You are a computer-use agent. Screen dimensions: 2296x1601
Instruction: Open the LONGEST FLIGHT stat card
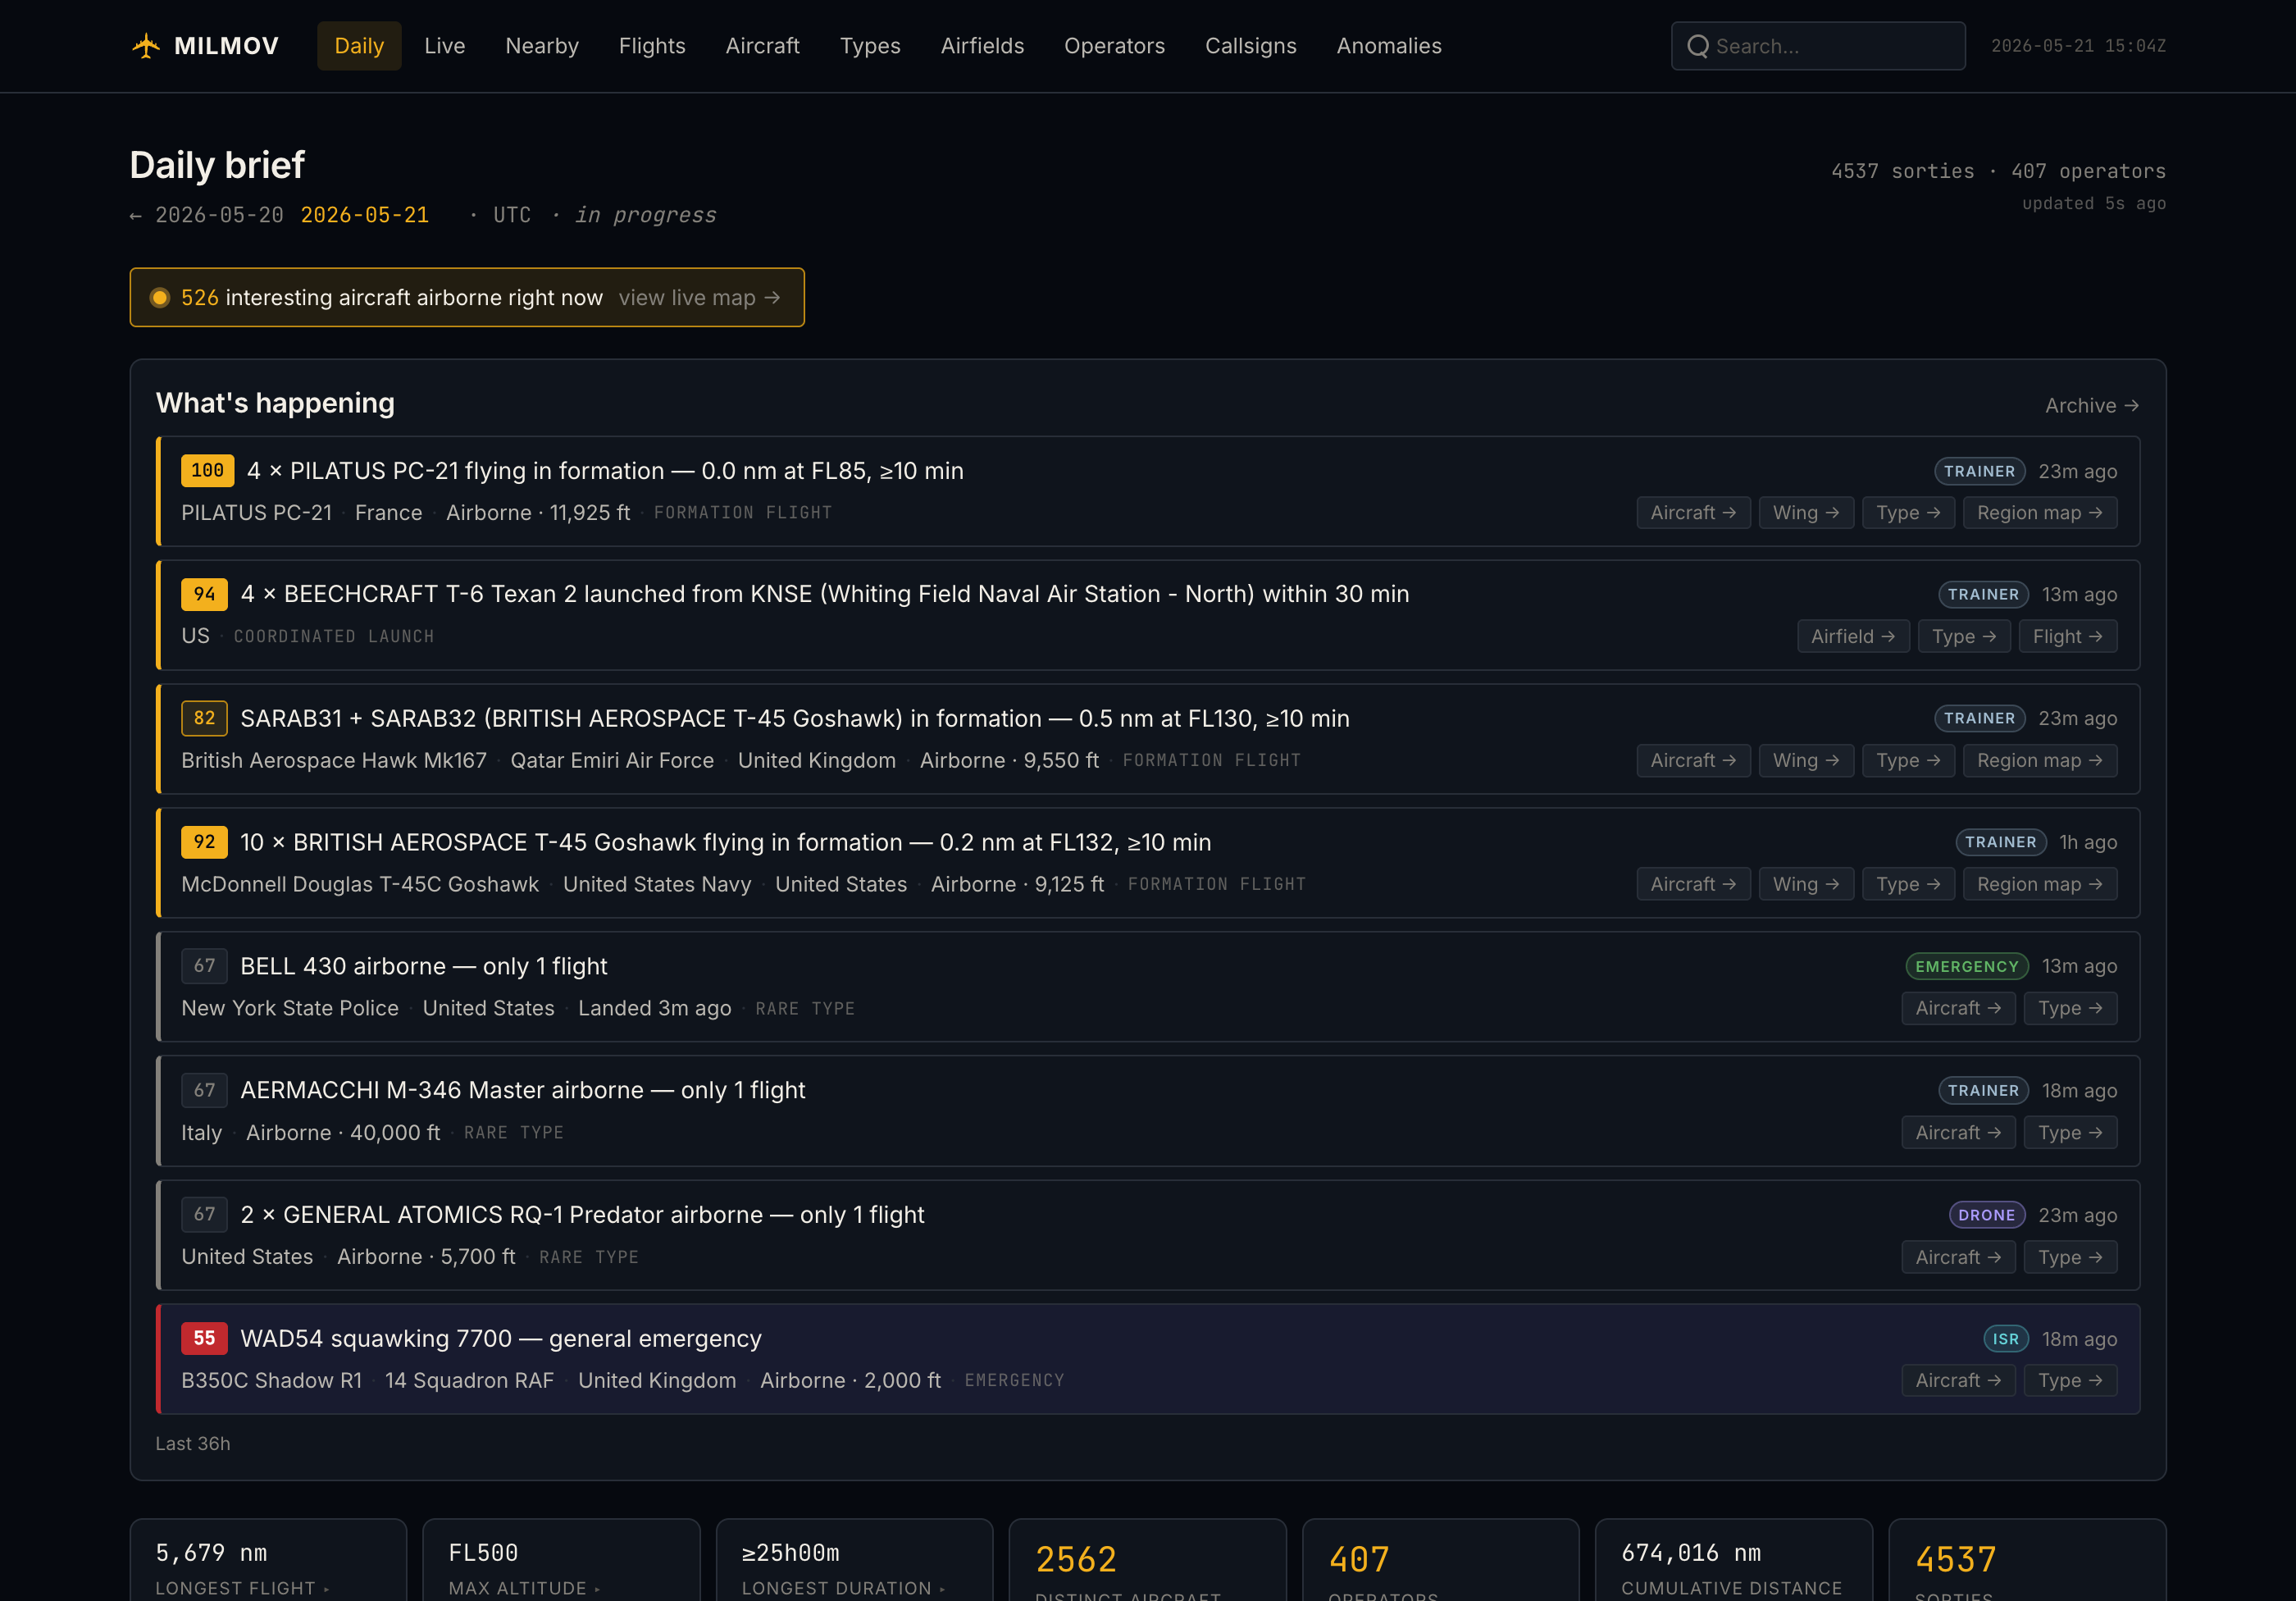coord(268,1561)
